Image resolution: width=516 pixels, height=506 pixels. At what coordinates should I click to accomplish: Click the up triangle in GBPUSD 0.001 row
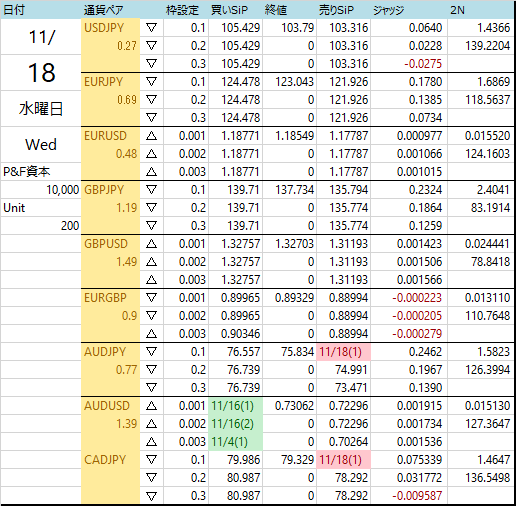tap(151, 244)
